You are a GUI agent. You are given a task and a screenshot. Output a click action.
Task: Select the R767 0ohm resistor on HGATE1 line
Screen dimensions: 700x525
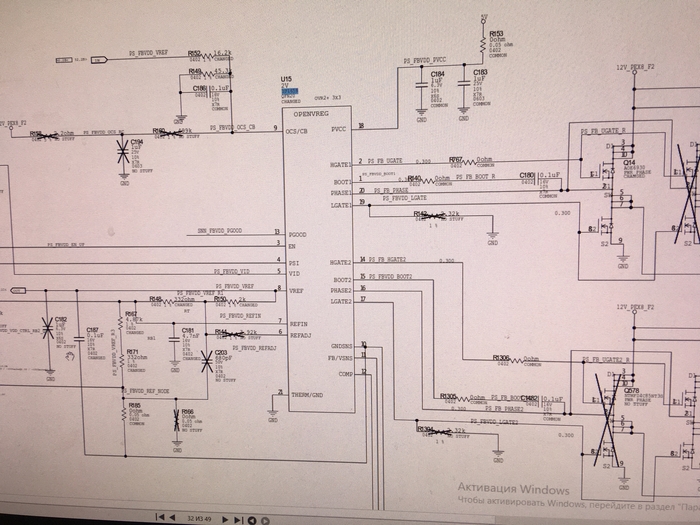[469, 162]
